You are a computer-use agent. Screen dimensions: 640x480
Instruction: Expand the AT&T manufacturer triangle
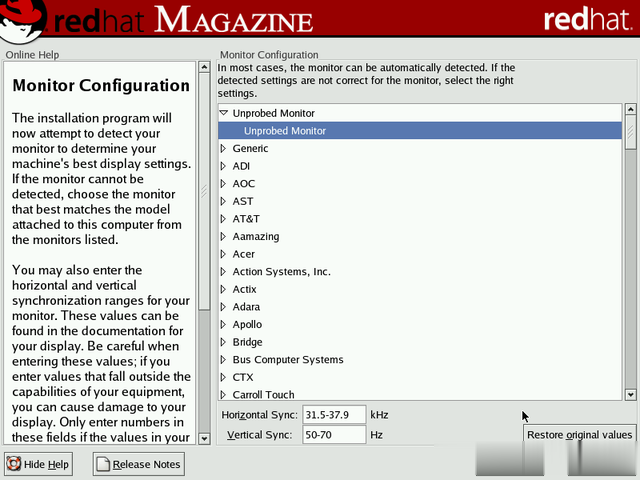click(x=223, y=219)
